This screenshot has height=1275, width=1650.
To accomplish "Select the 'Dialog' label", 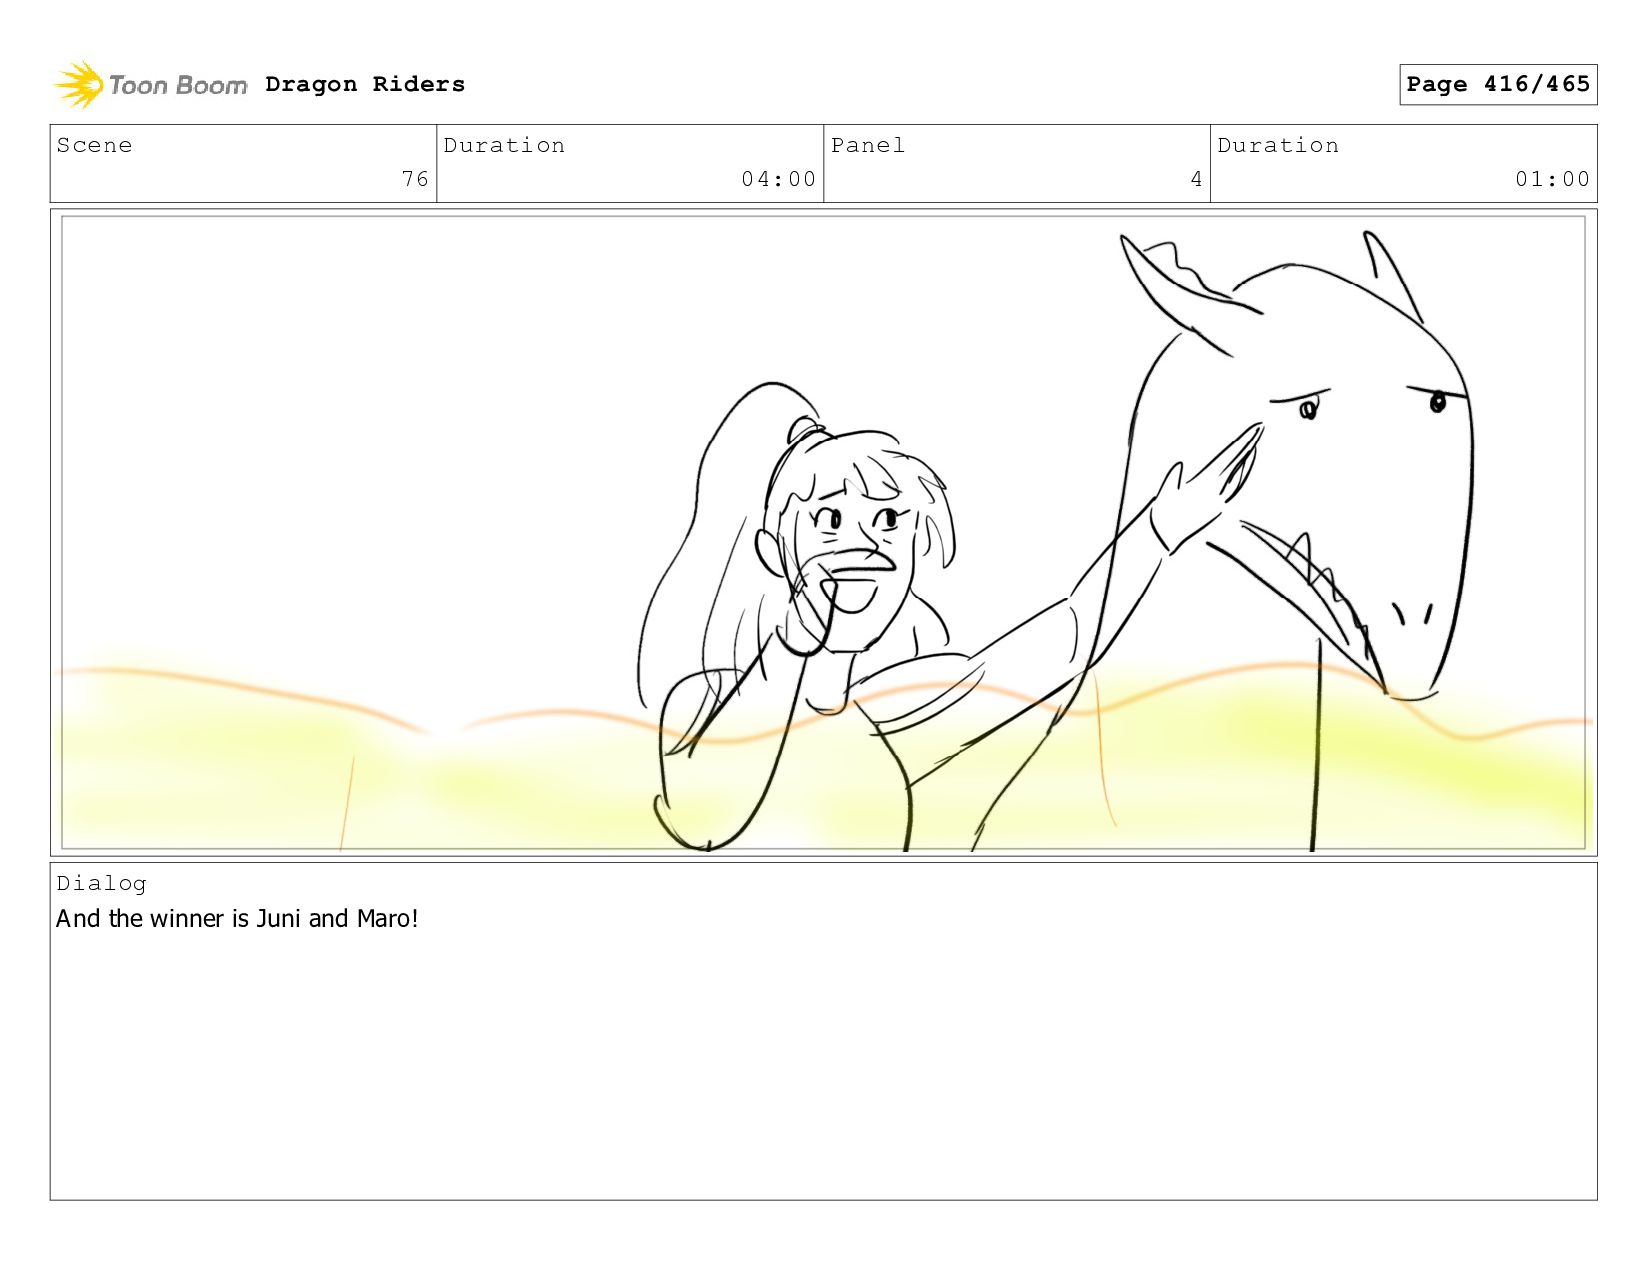I will pyautogui.click(x=102, y=884).
